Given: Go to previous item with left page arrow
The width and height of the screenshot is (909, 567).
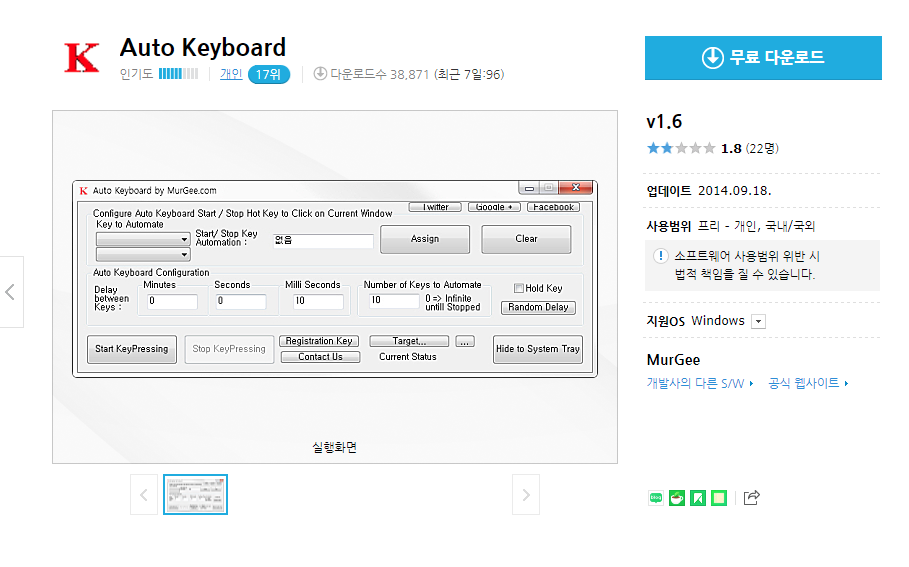Looking at the screenshot, I should pos(10,292).
